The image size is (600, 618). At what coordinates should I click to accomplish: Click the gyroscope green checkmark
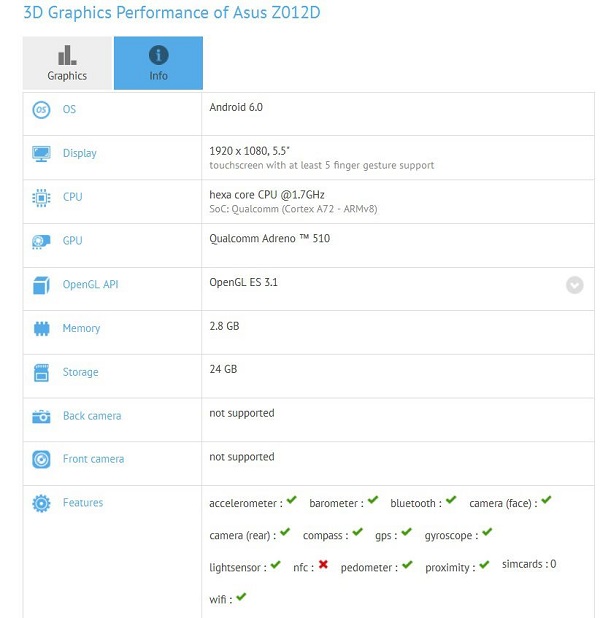coord(487,532)
